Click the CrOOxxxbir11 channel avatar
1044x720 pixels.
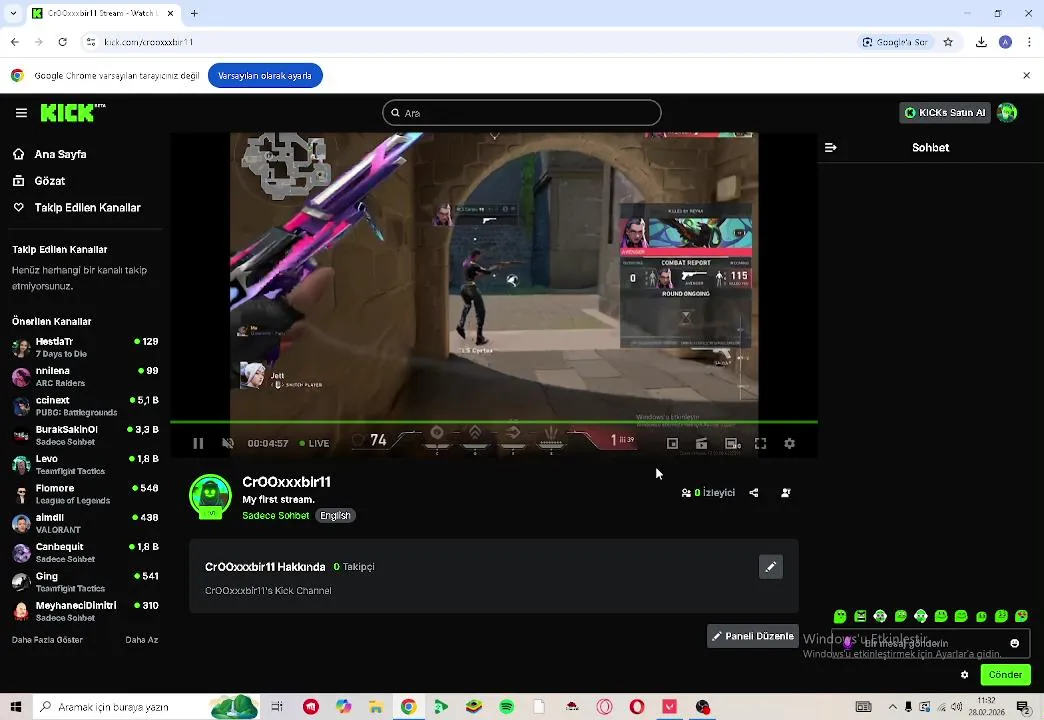pyautogui.click(x=210, y=496)
